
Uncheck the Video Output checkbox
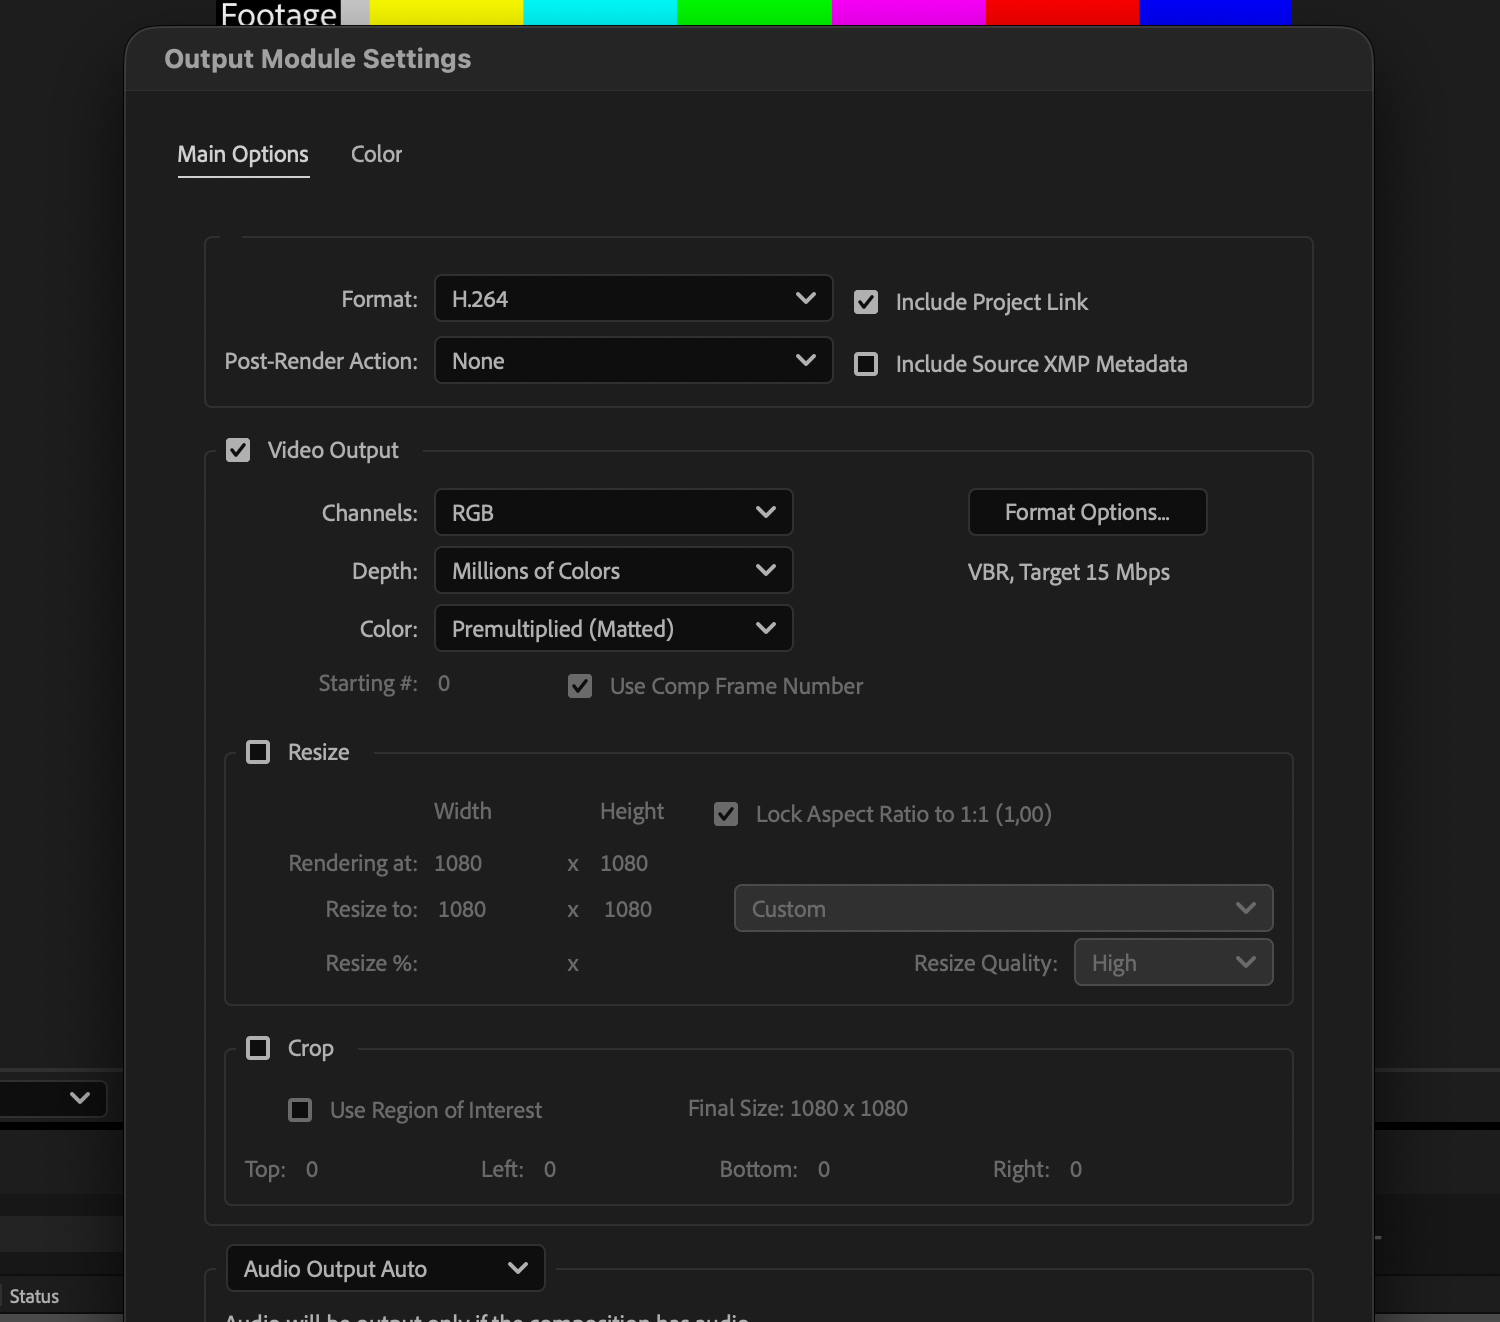click(x=238, y=450)
